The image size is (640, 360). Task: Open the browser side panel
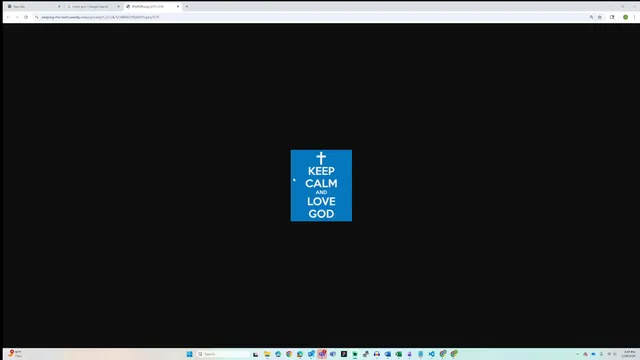coord(612,17)
